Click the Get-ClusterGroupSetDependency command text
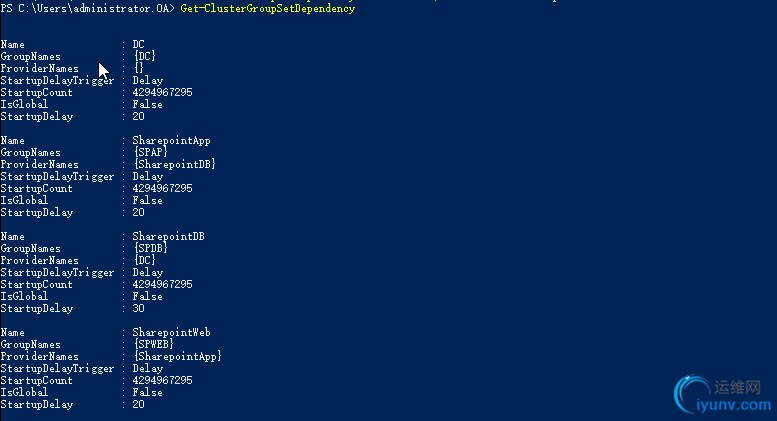This screenshot has width=777, height=421. pyautogui.click(x=268, y=9)
